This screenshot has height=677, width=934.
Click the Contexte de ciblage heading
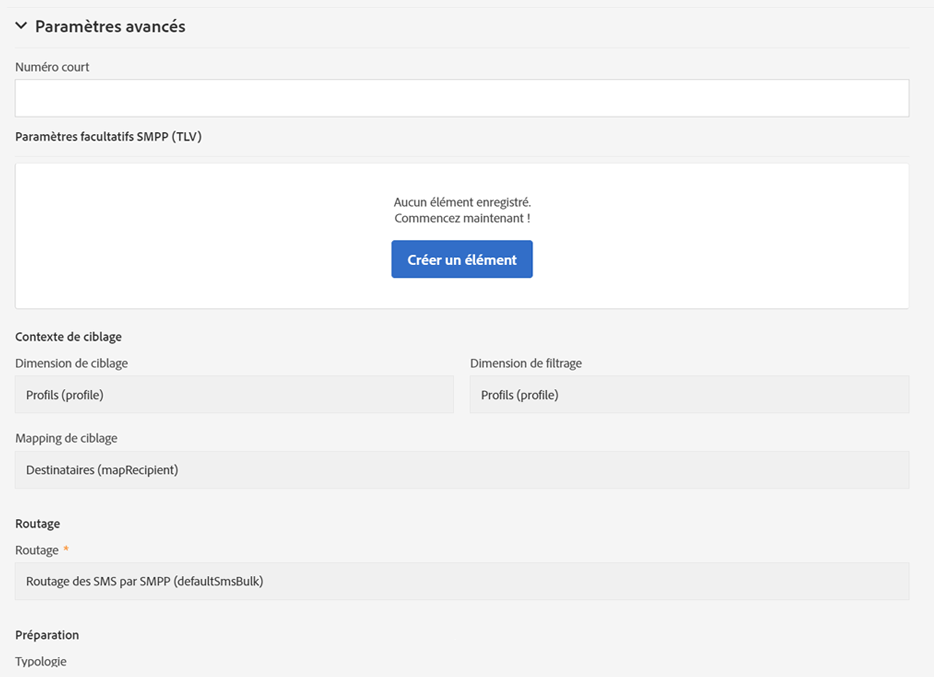68,337
